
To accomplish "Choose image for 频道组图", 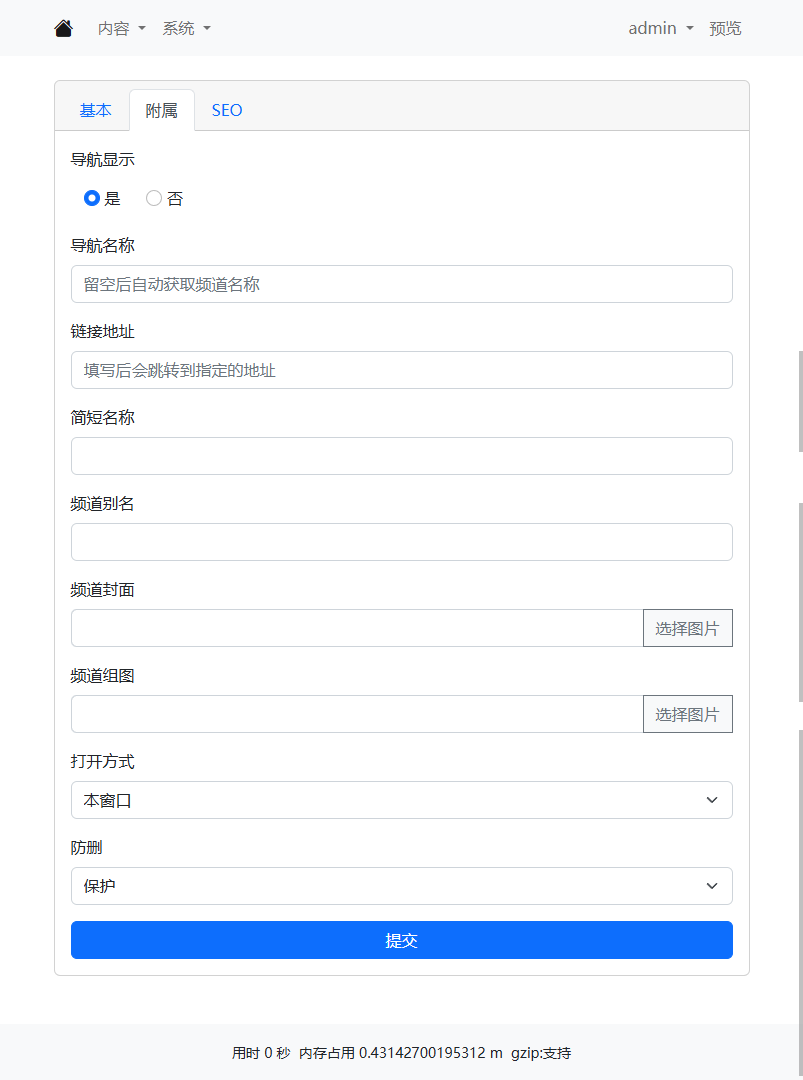I will pyautogui.click(x=687, y=714).
